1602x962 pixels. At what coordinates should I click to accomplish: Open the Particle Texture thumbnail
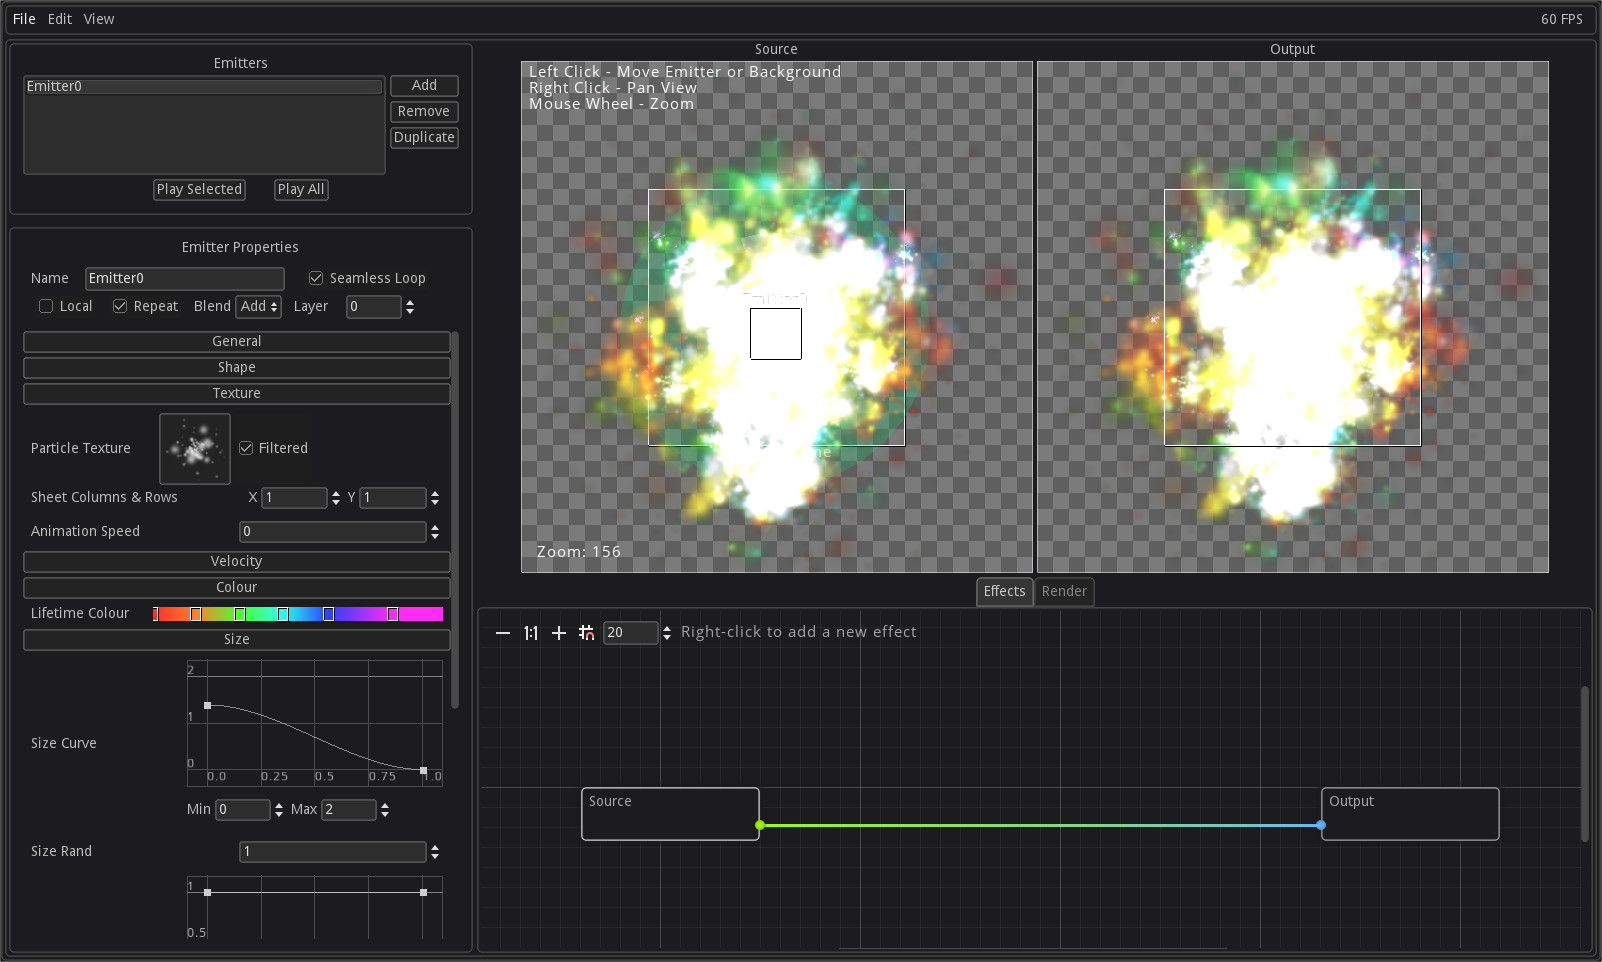(x=194, y=448)
